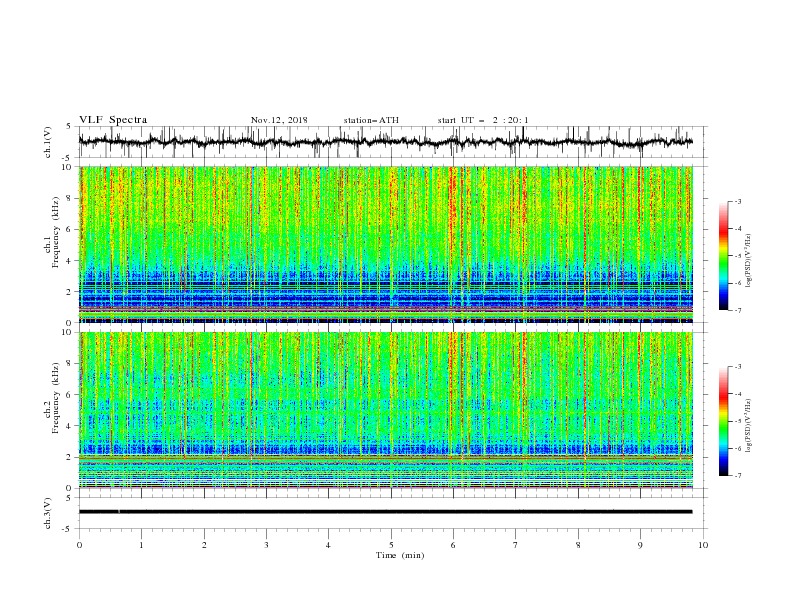Click the "station=ATH" label
This screenshot has height=612, width=792.
[371, 120]
